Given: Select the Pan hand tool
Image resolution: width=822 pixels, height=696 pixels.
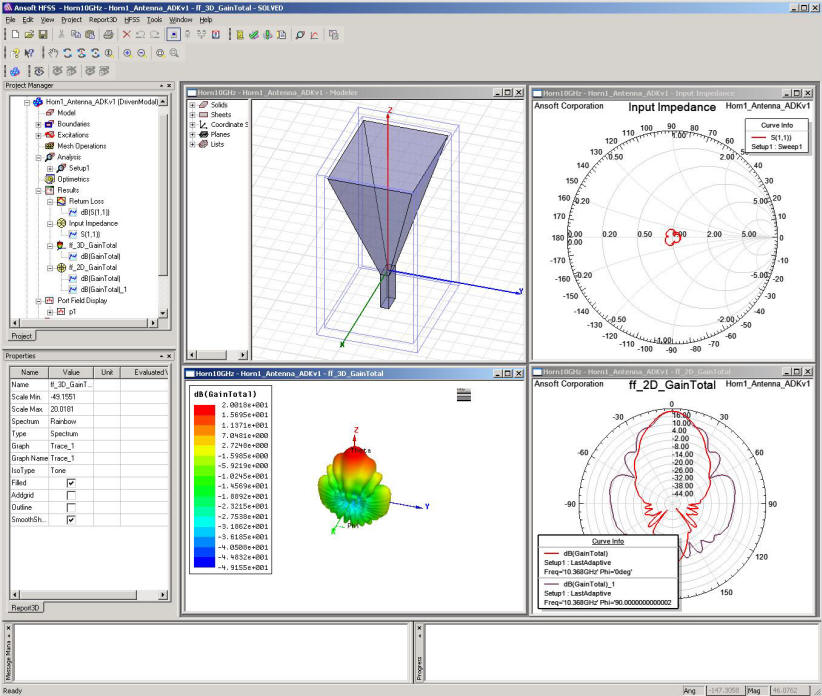Looking at the screenshot, I should point(53,53).
